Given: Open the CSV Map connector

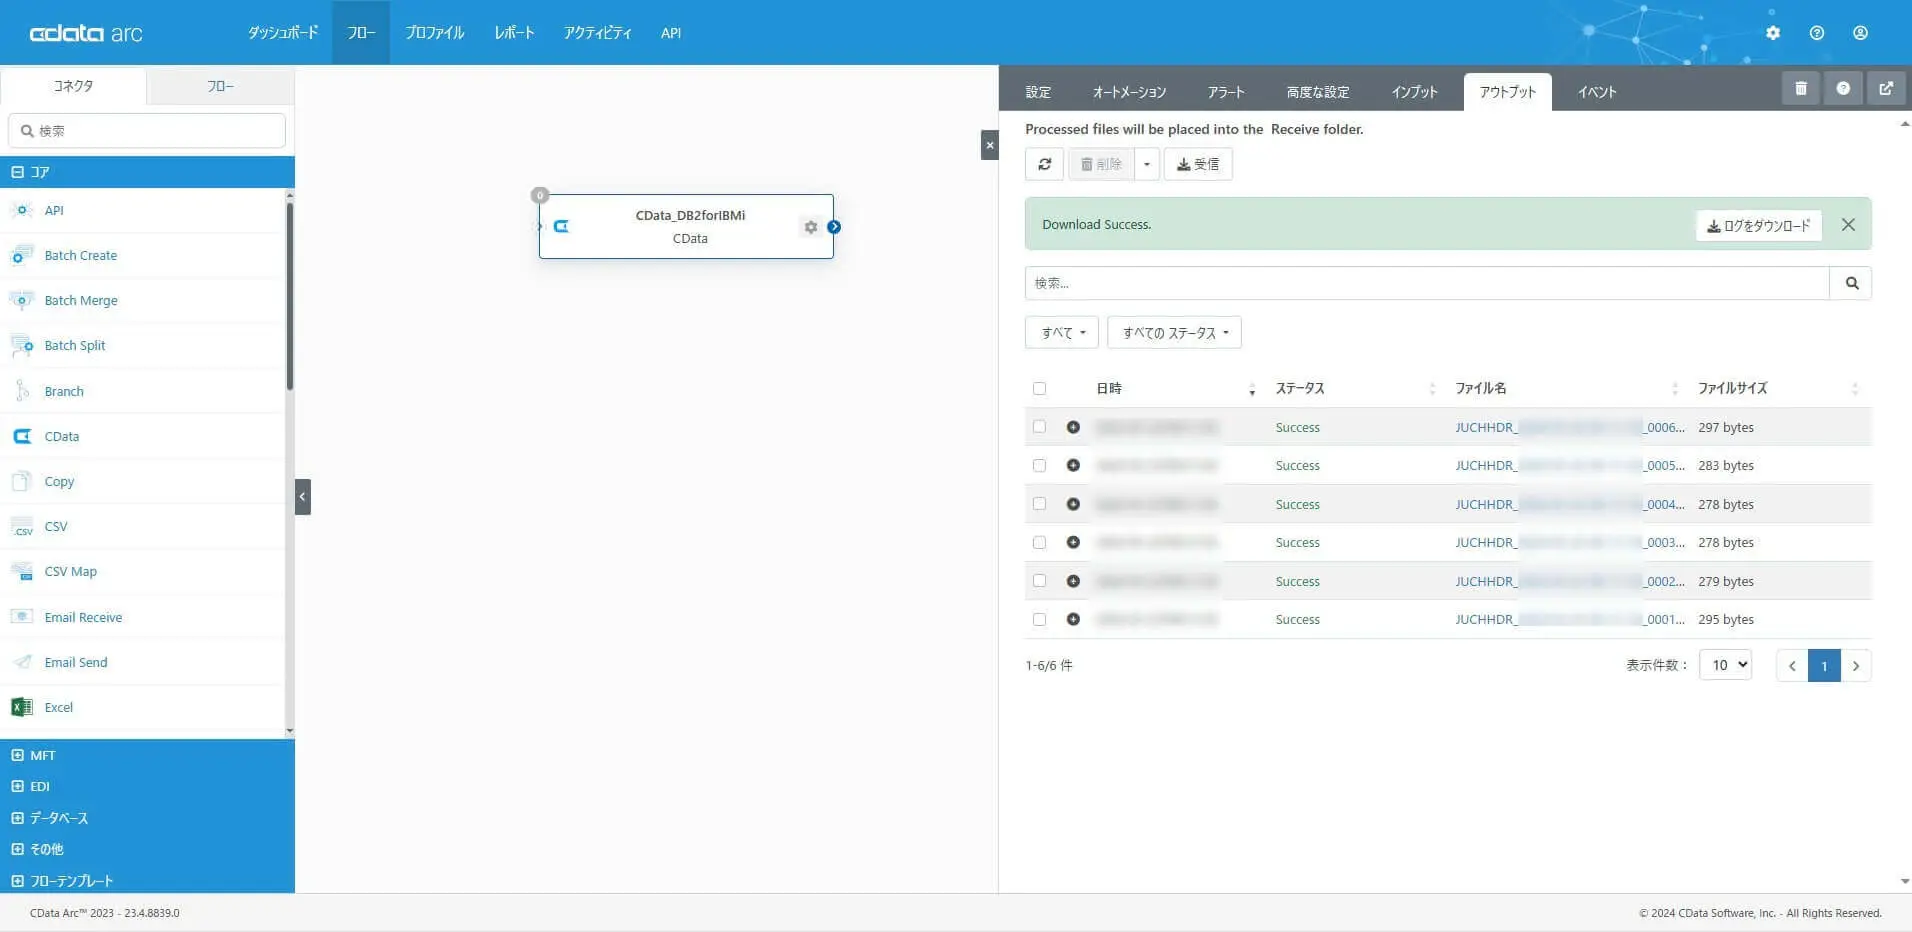Looking at the screenshot, I should coord(69,571).
